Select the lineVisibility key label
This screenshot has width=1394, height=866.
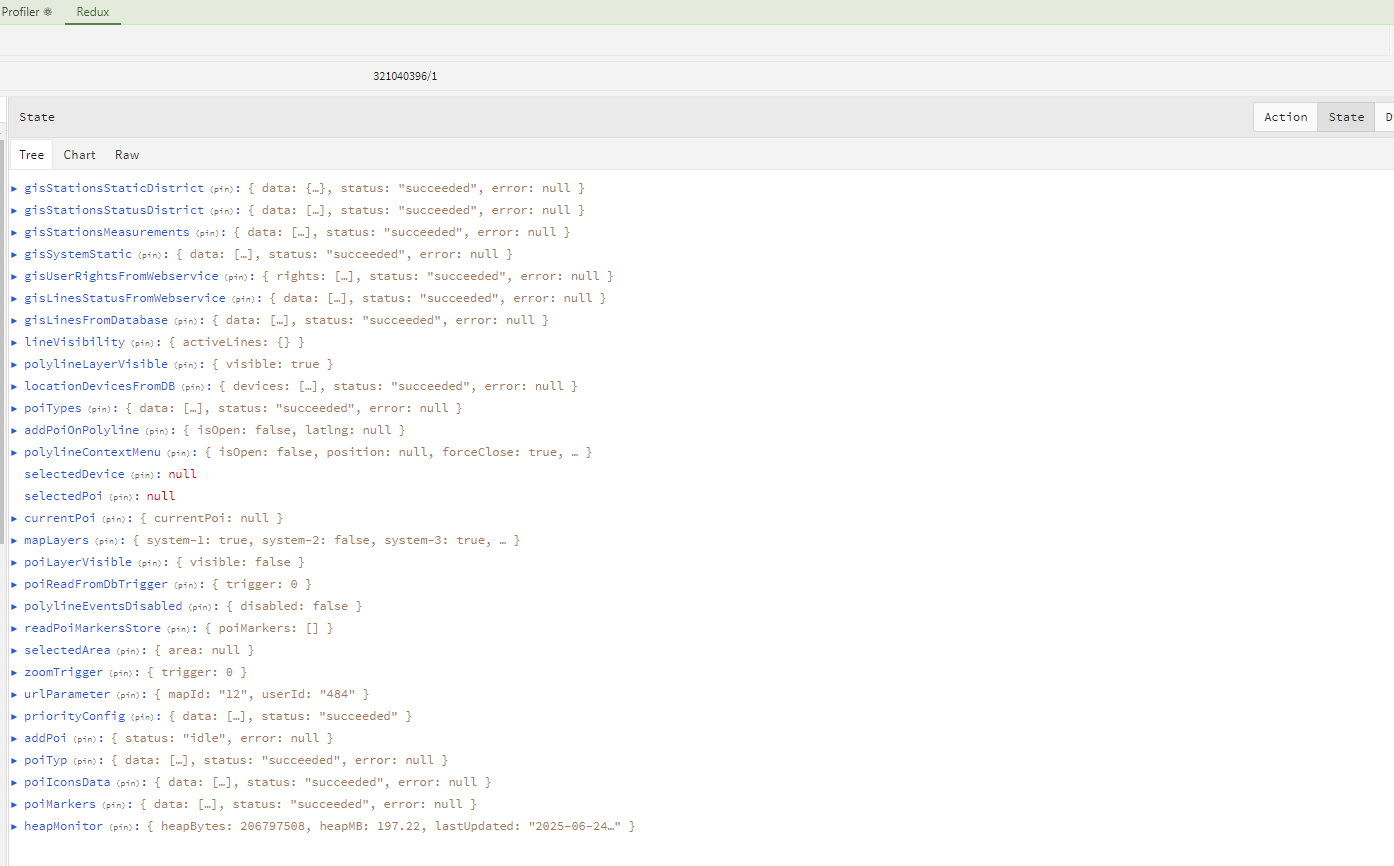click(x=75, y=342)
